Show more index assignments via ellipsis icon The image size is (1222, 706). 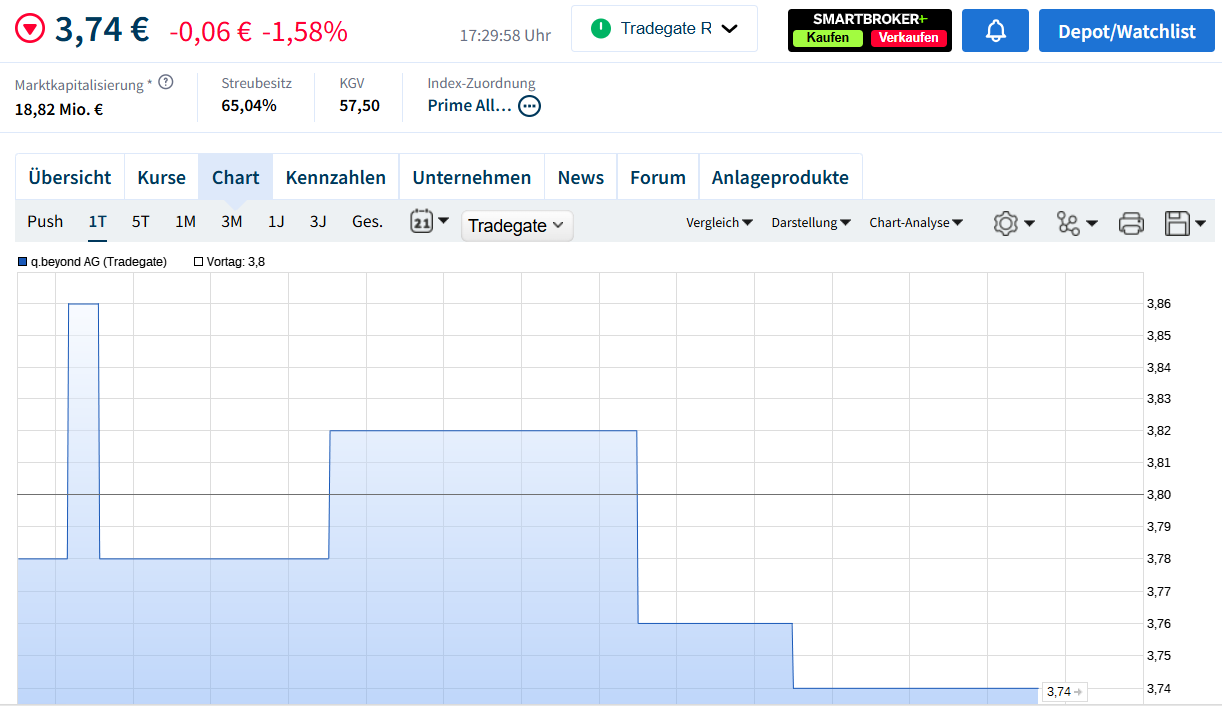click(529, 105)
